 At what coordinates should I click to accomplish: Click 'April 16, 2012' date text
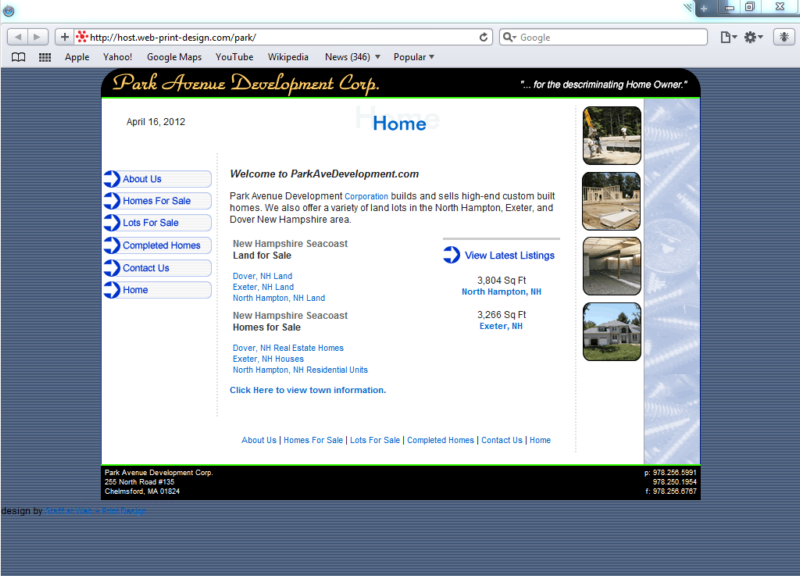click(156, 122)
